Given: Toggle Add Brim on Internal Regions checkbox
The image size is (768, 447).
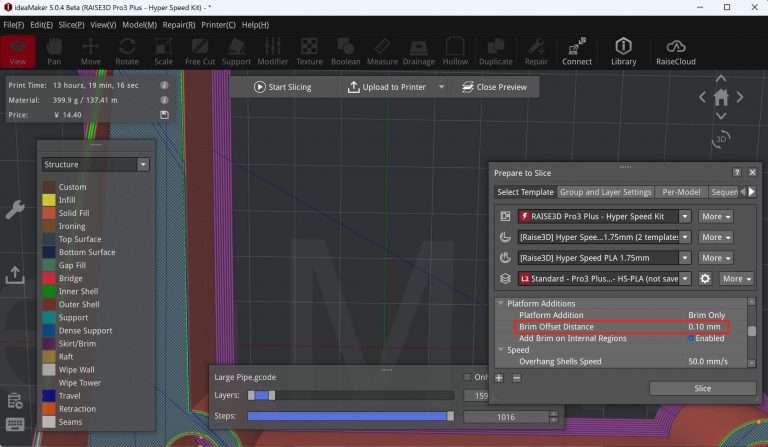Looking at the screenshot, I should click(691, 338).
